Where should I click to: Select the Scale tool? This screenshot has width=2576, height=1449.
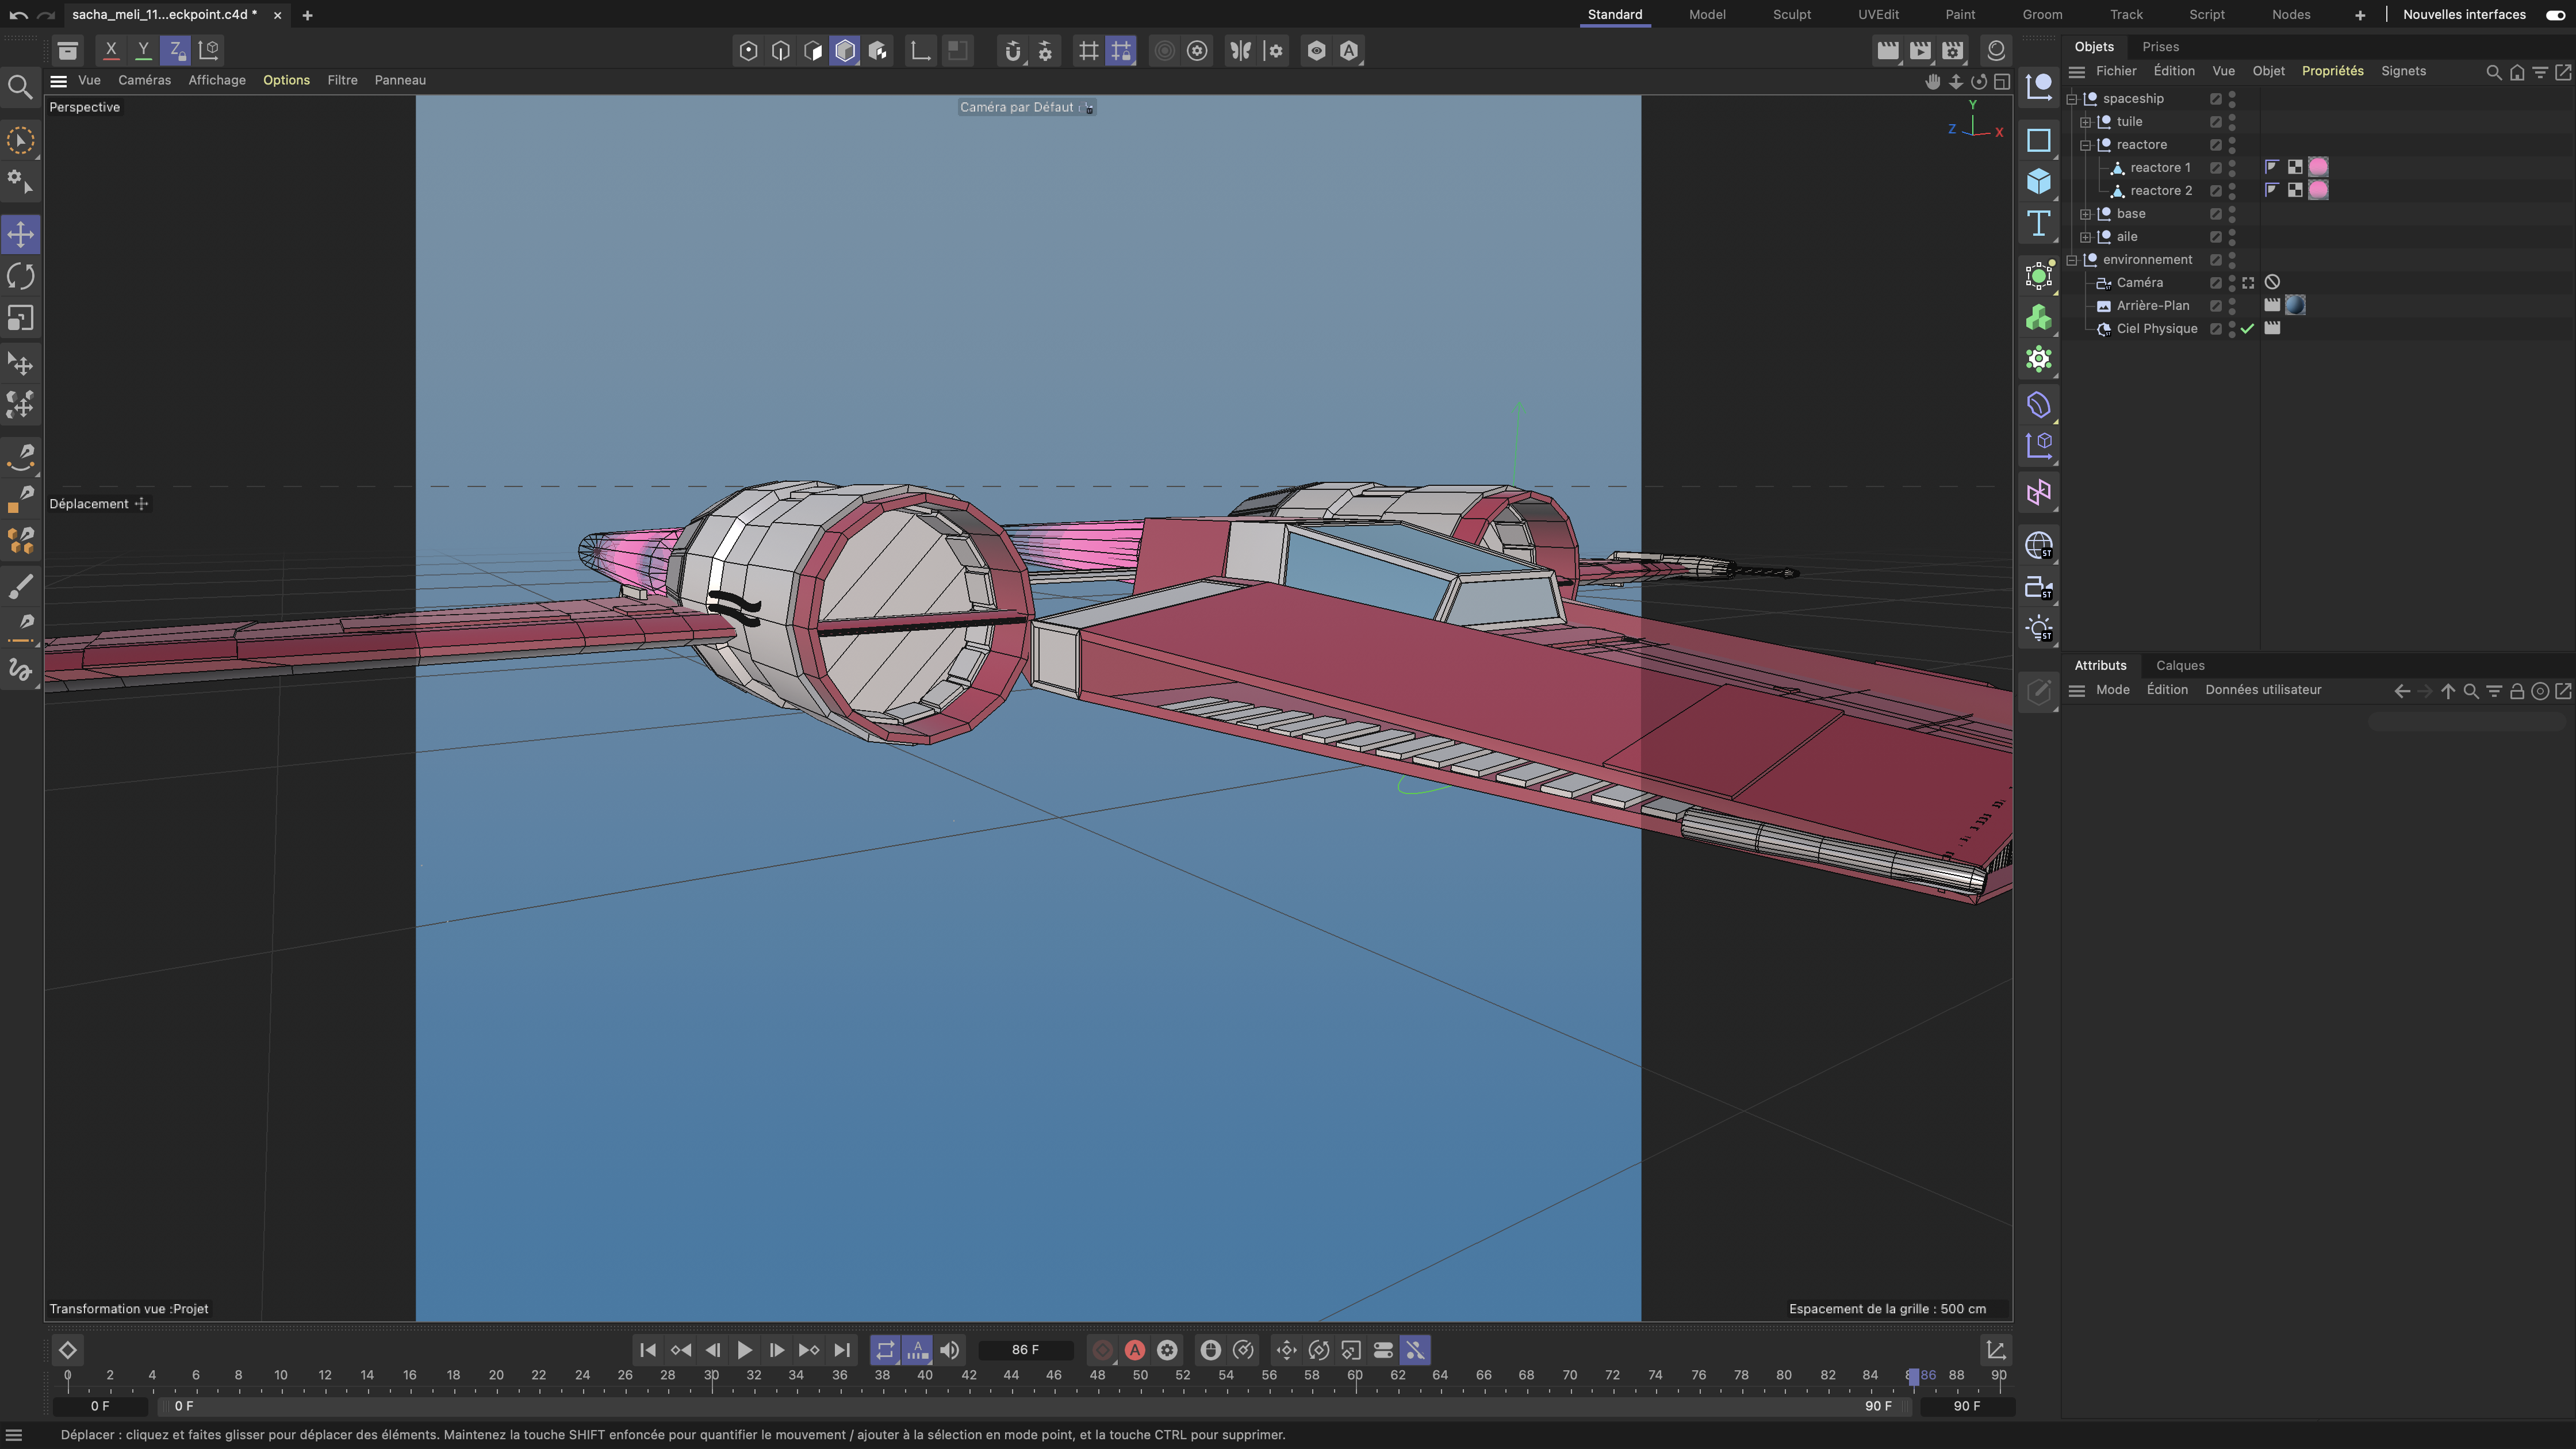21,318
